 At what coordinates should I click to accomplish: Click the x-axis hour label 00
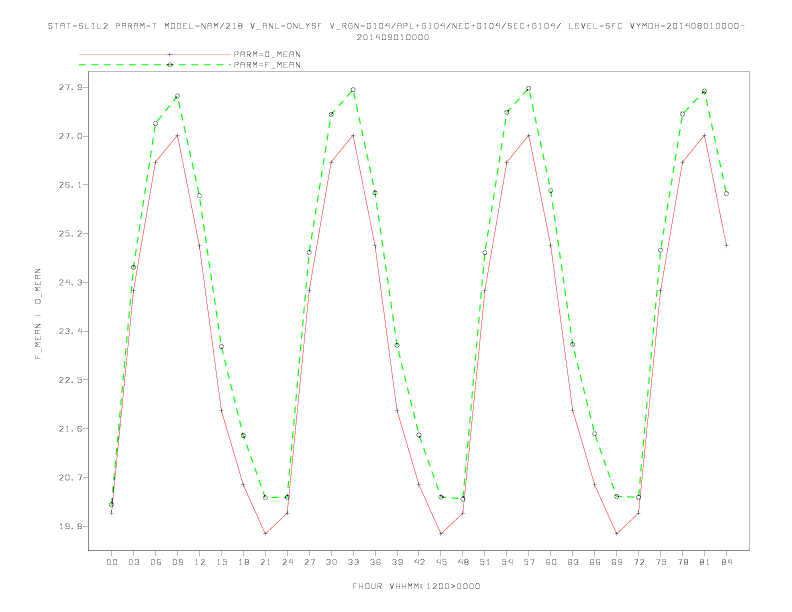[x=112, y=562]
